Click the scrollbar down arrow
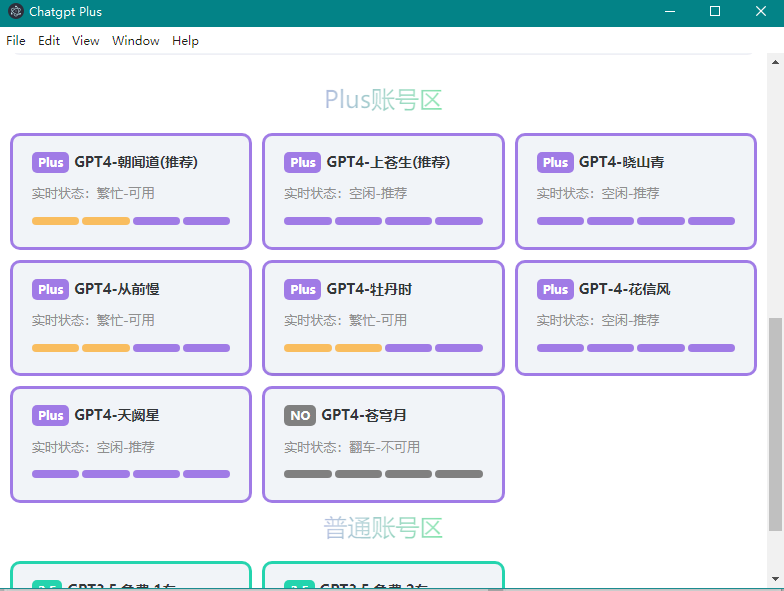Viewport: 784px width, 591px height. tap(775, 579)
